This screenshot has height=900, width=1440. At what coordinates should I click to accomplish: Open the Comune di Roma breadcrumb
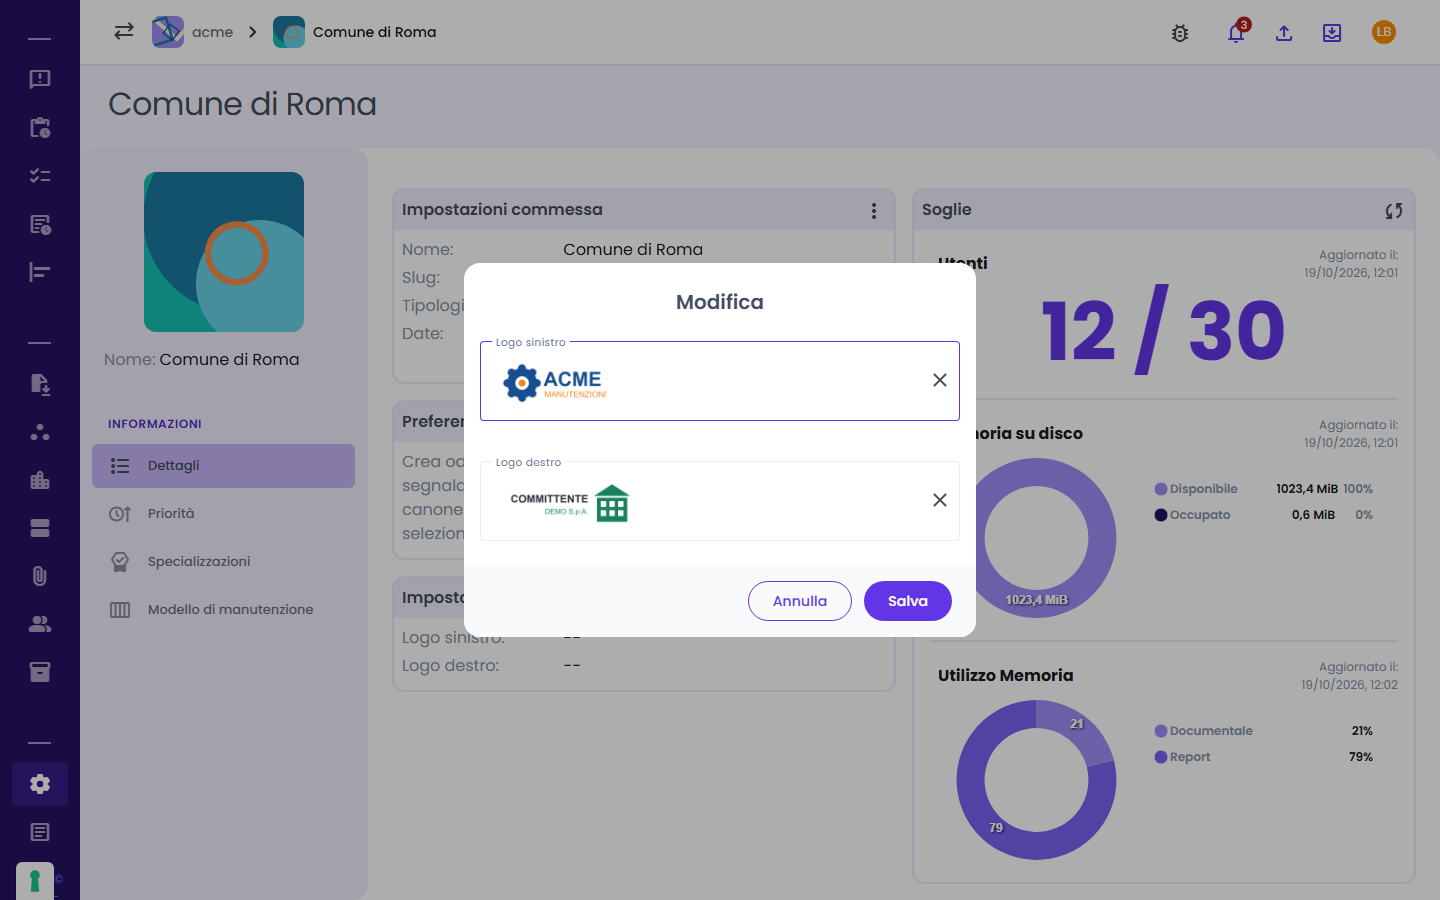click(355, 32)
